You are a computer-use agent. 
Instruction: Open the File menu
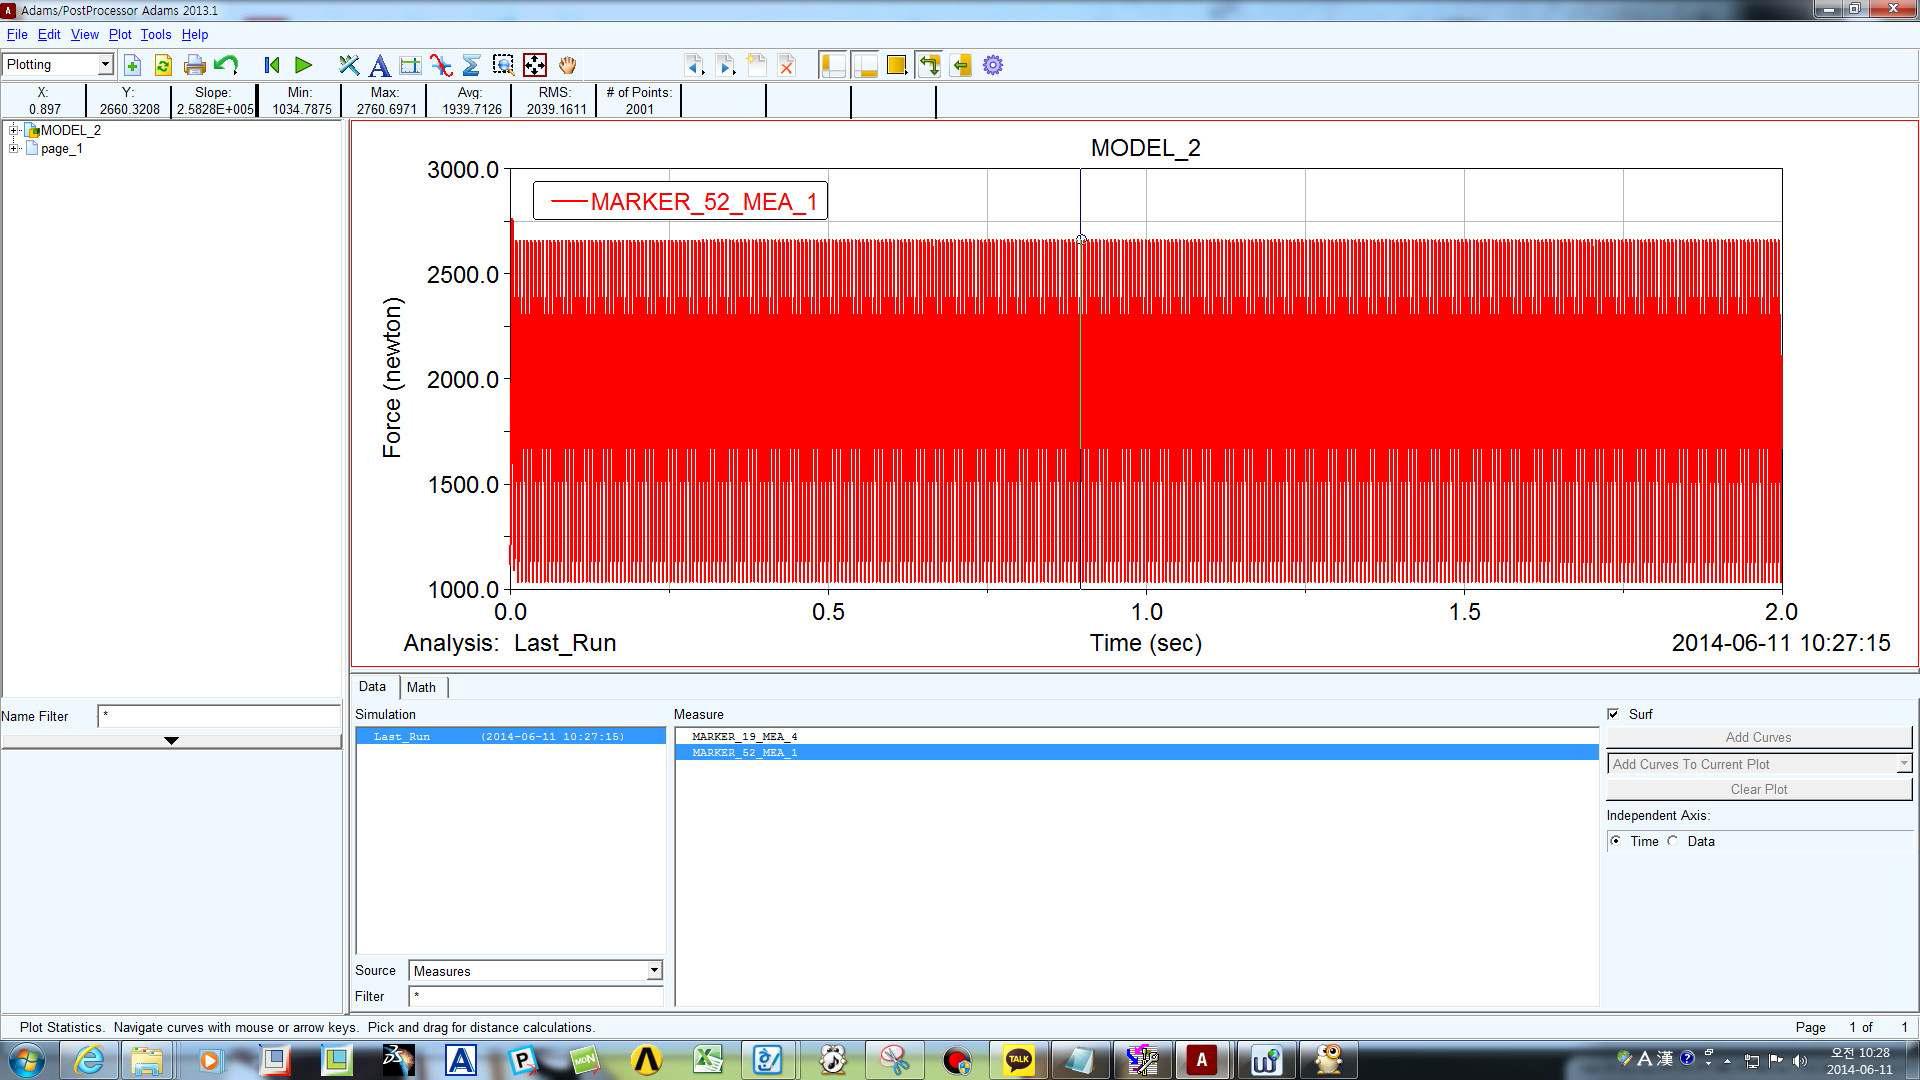click(x=17, y=34)
